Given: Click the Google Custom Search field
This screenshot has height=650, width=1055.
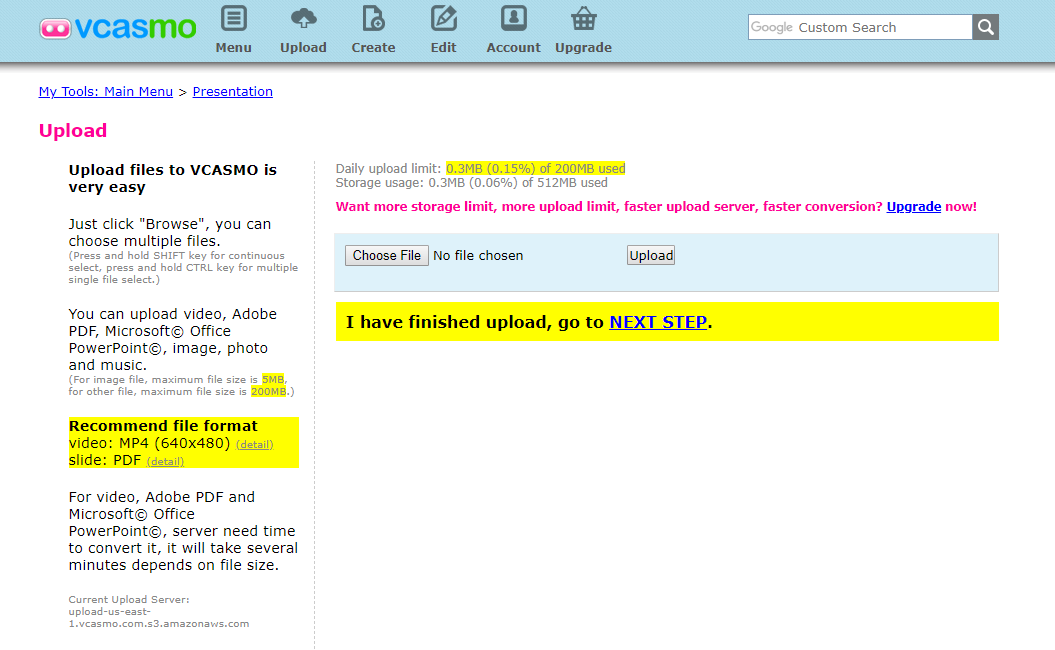Looking at the screenshot, I should click(x=859, y=27).
